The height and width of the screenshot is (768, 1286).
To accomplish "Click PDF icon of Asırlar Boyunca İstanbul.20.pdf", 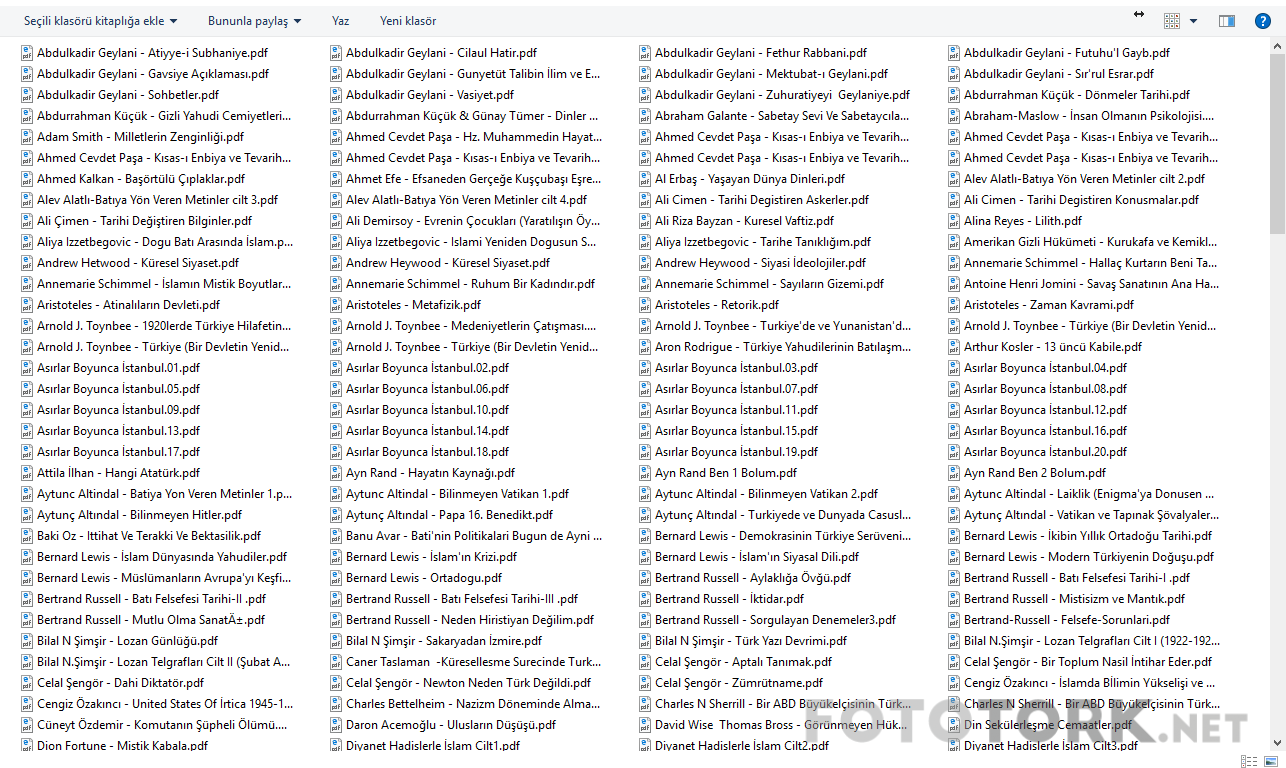I will 954,452.
